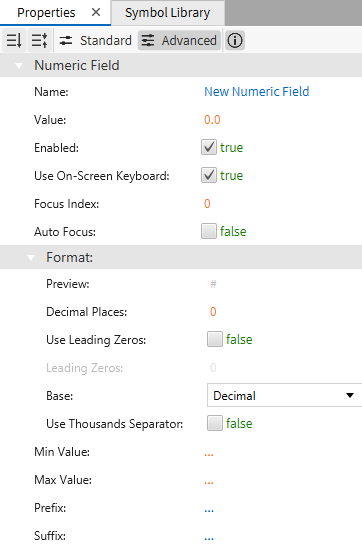This screenshot has height=548, width=362.
Task: Click the Min Value ellipsis
Action: 209,454
